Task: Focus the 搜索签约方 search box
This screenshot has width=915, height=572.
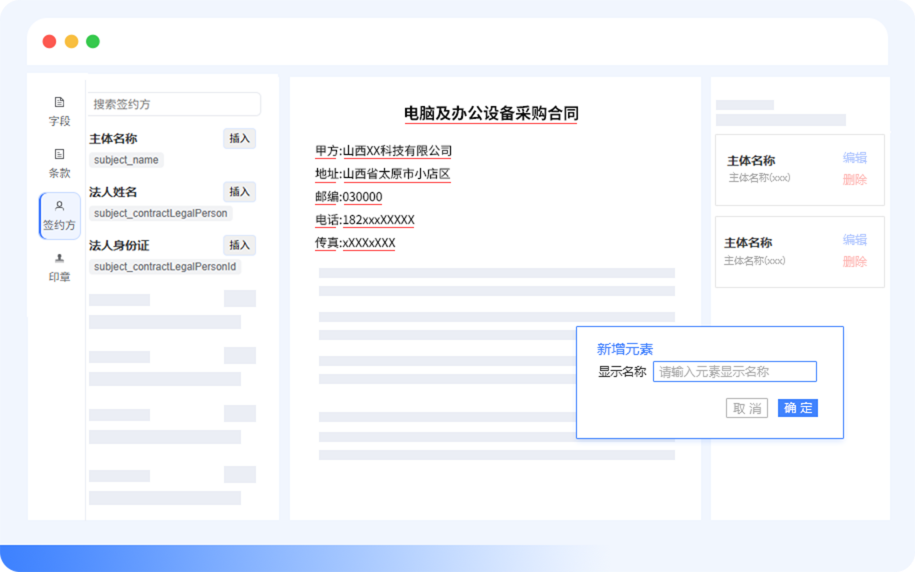Action: (x=174, y=104)
